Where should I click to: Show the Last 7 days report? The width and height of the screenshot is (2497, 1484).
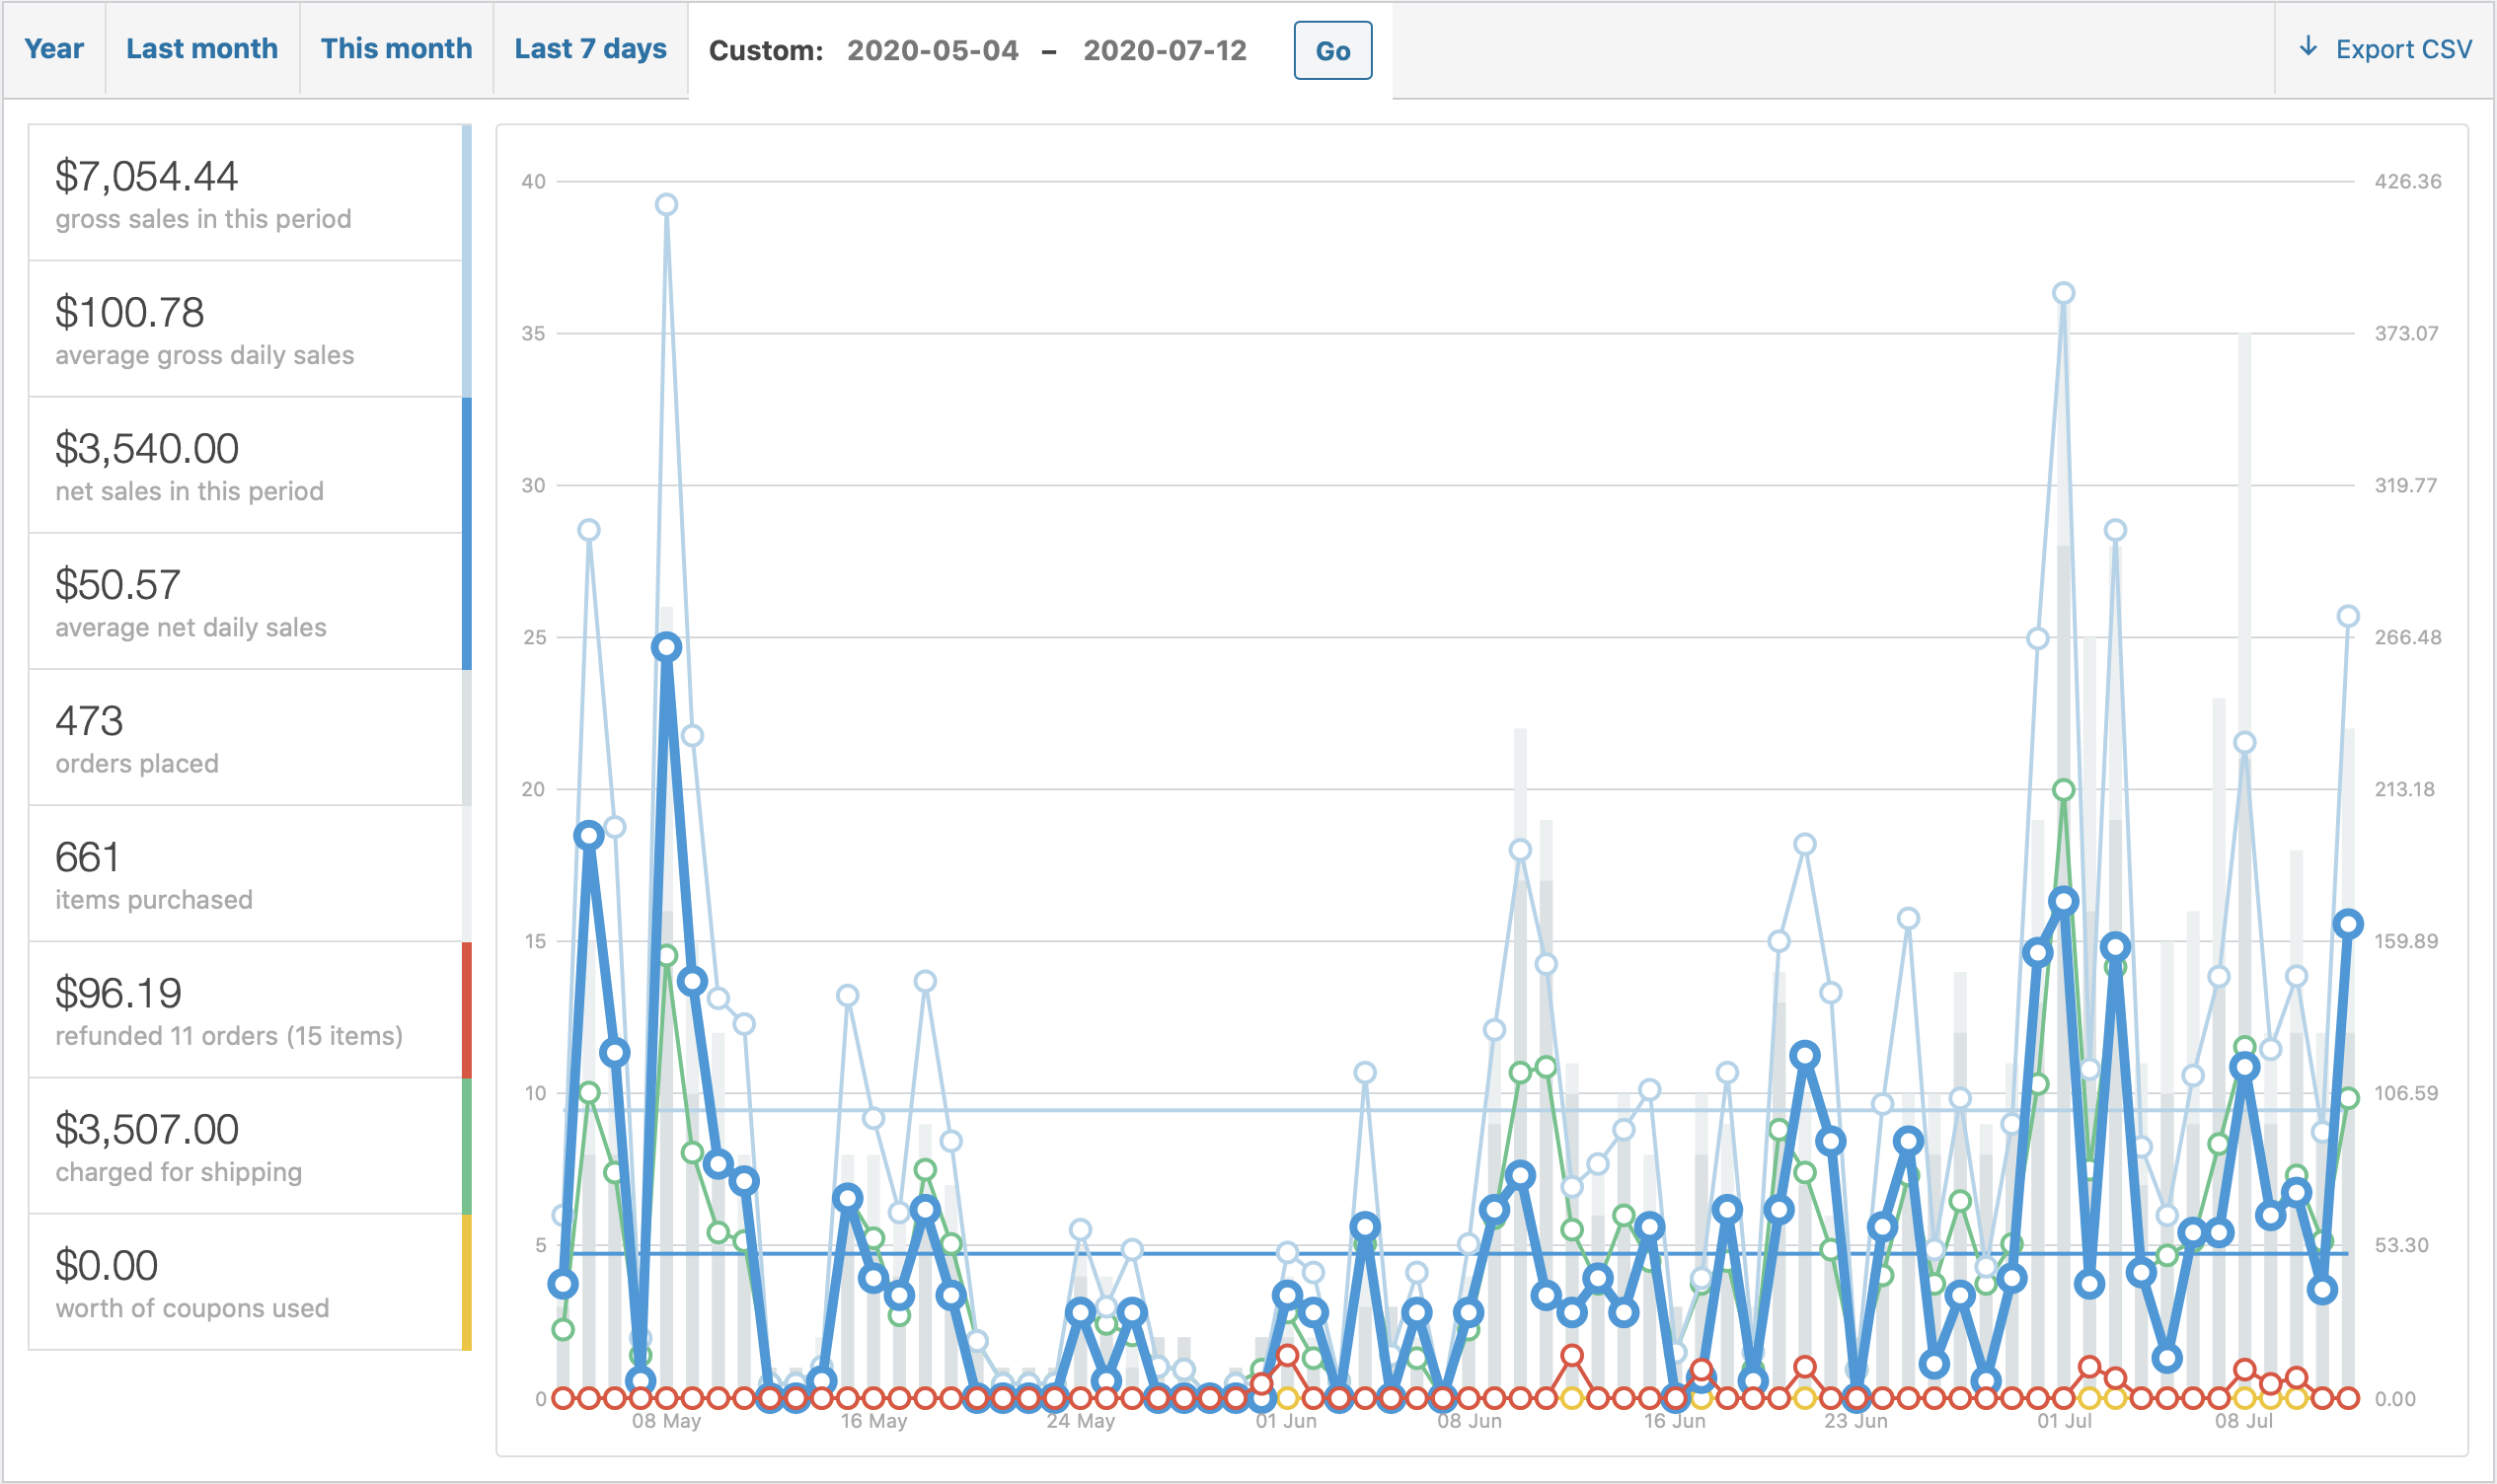(590, 49)
